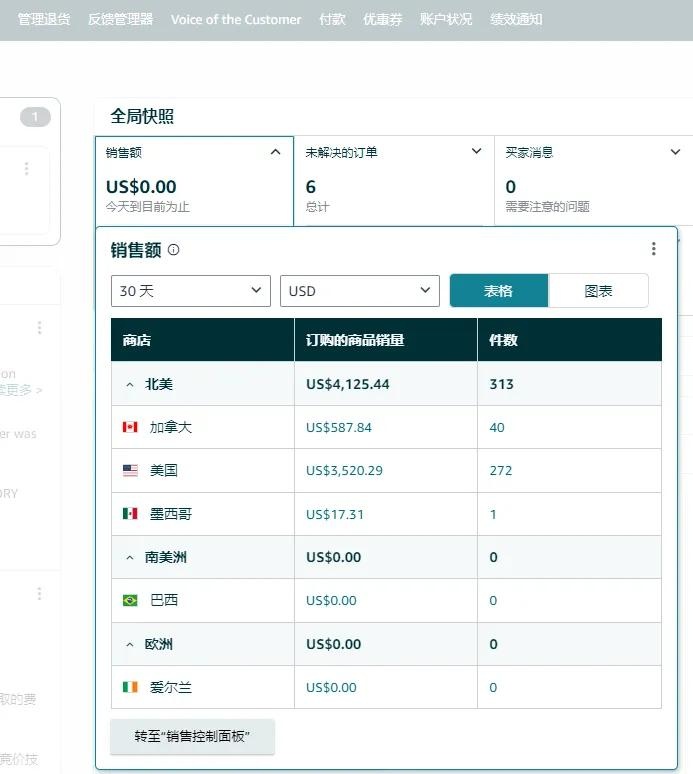The width and height of the screenshot is (693, 774).
Task: Click the 北美 units total 313
Action: pyautogui.click(x=501, y=384)
